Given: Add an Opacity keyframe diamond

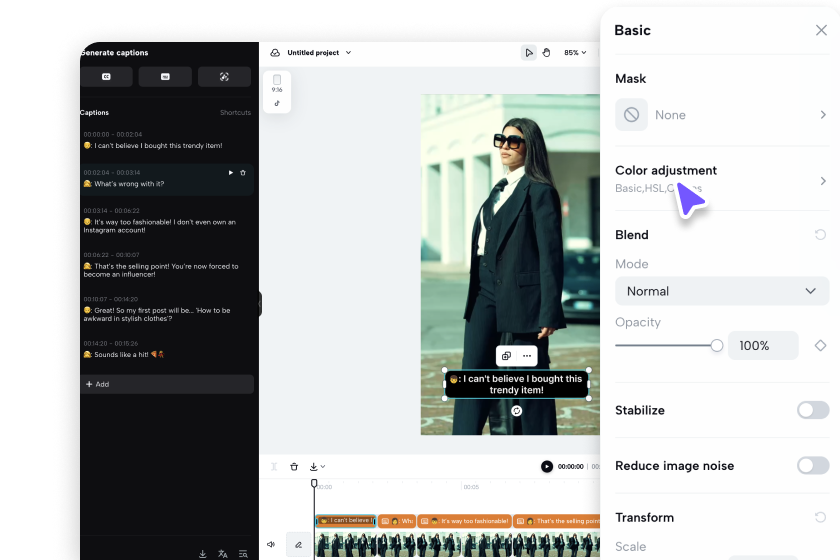Looking at the screenshot, I should point(820,346).
